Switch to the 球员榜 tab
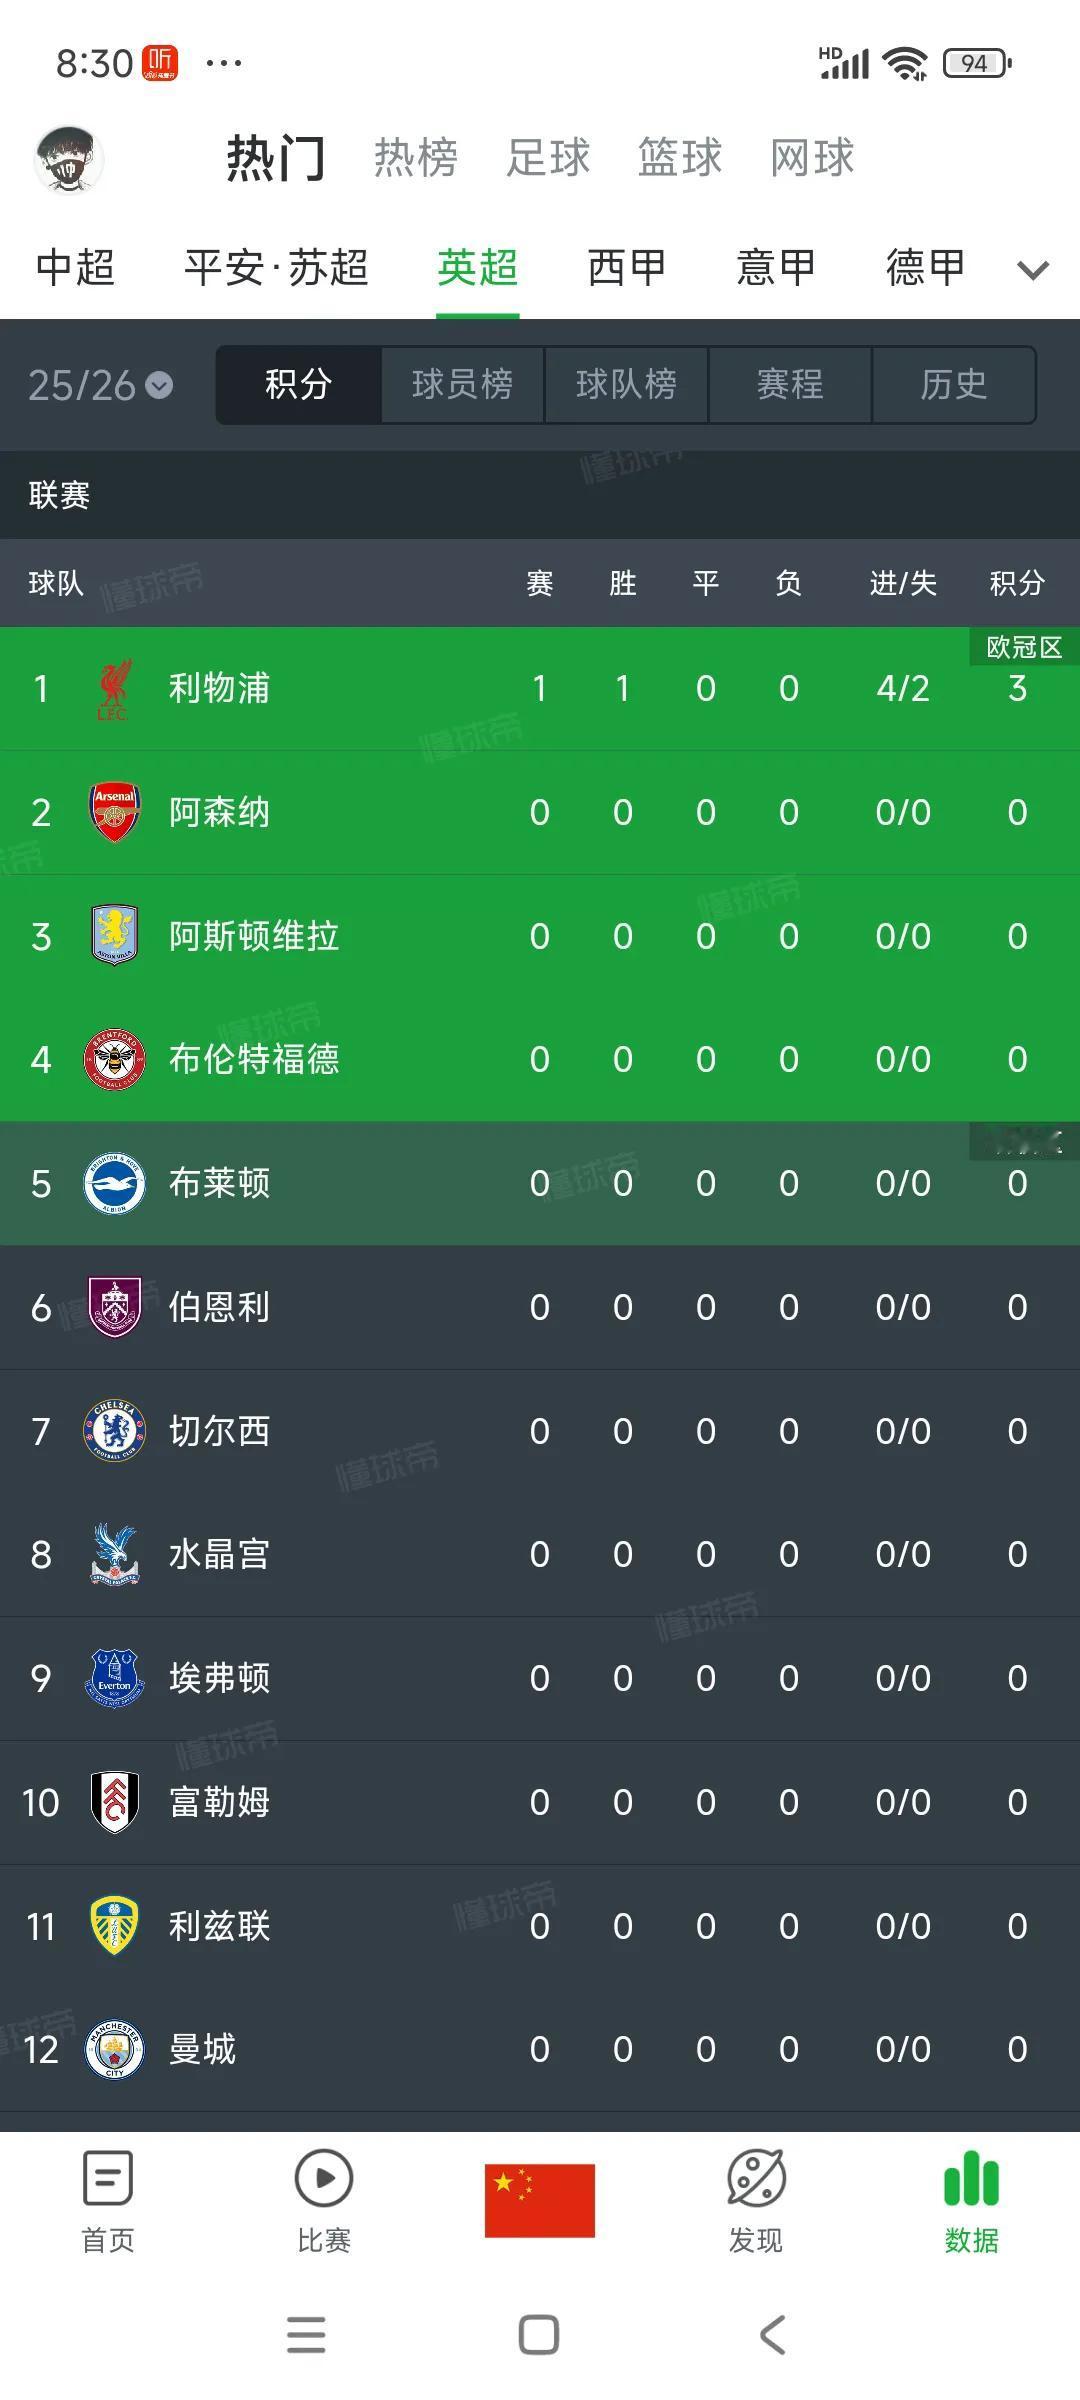Viewport: 1080px width, 2400px height. coord(462,385)
